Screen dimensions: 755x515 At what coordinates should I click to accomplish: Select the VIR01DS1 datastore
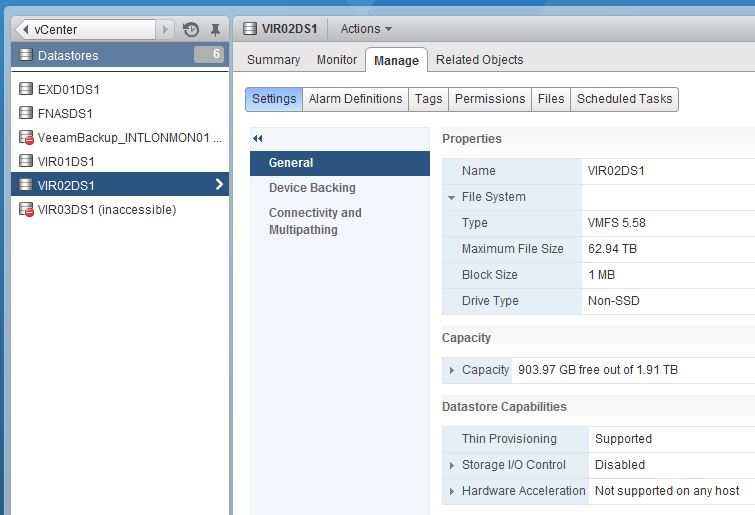click(x=66, y=161)
